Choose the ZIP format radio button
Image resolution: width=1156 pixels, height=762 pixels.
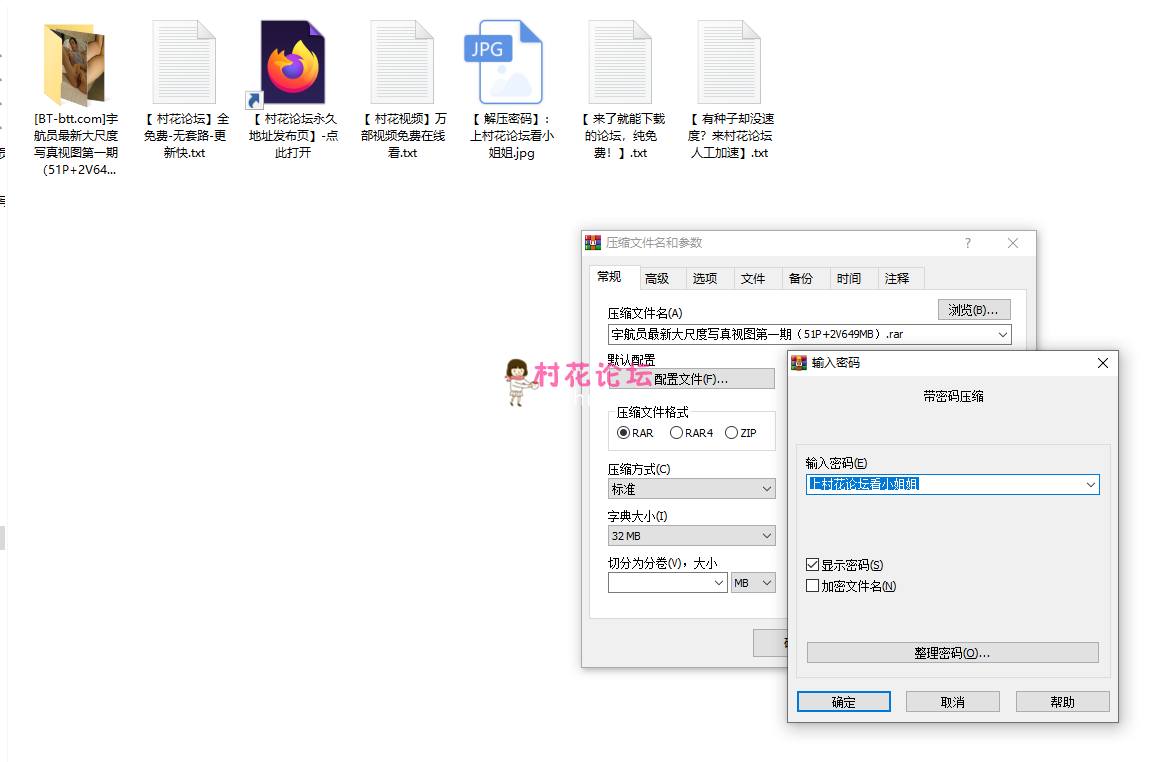tap(732, 433)
